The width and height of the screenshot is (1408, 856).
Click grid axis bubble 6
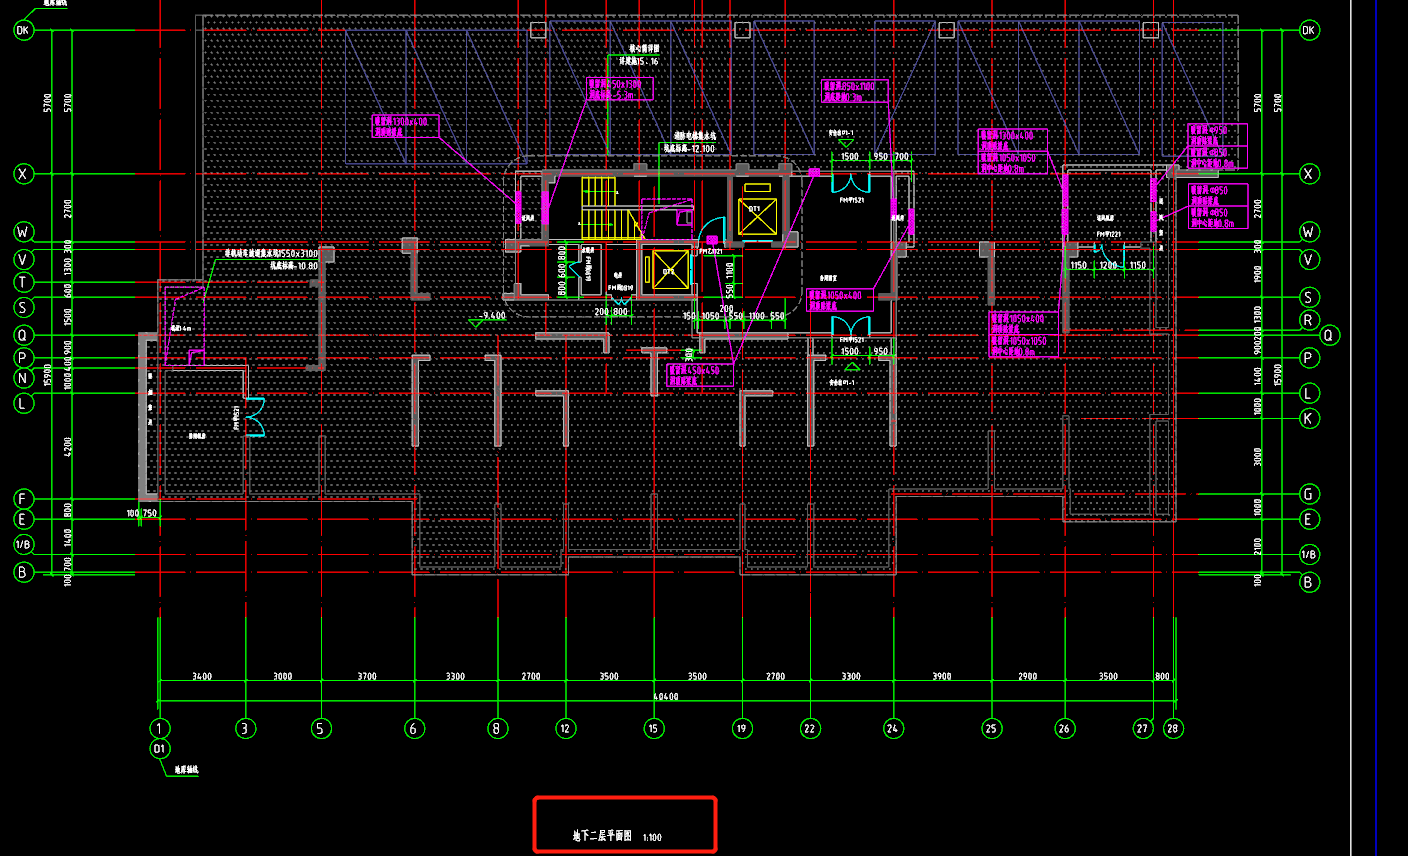414,728
